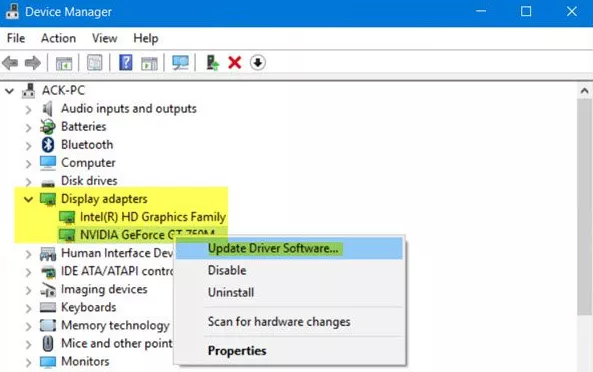593x372 pixels.
Task: Expand the IDE ATA/ATAPI controllers chevron
Action: (28, 272)
